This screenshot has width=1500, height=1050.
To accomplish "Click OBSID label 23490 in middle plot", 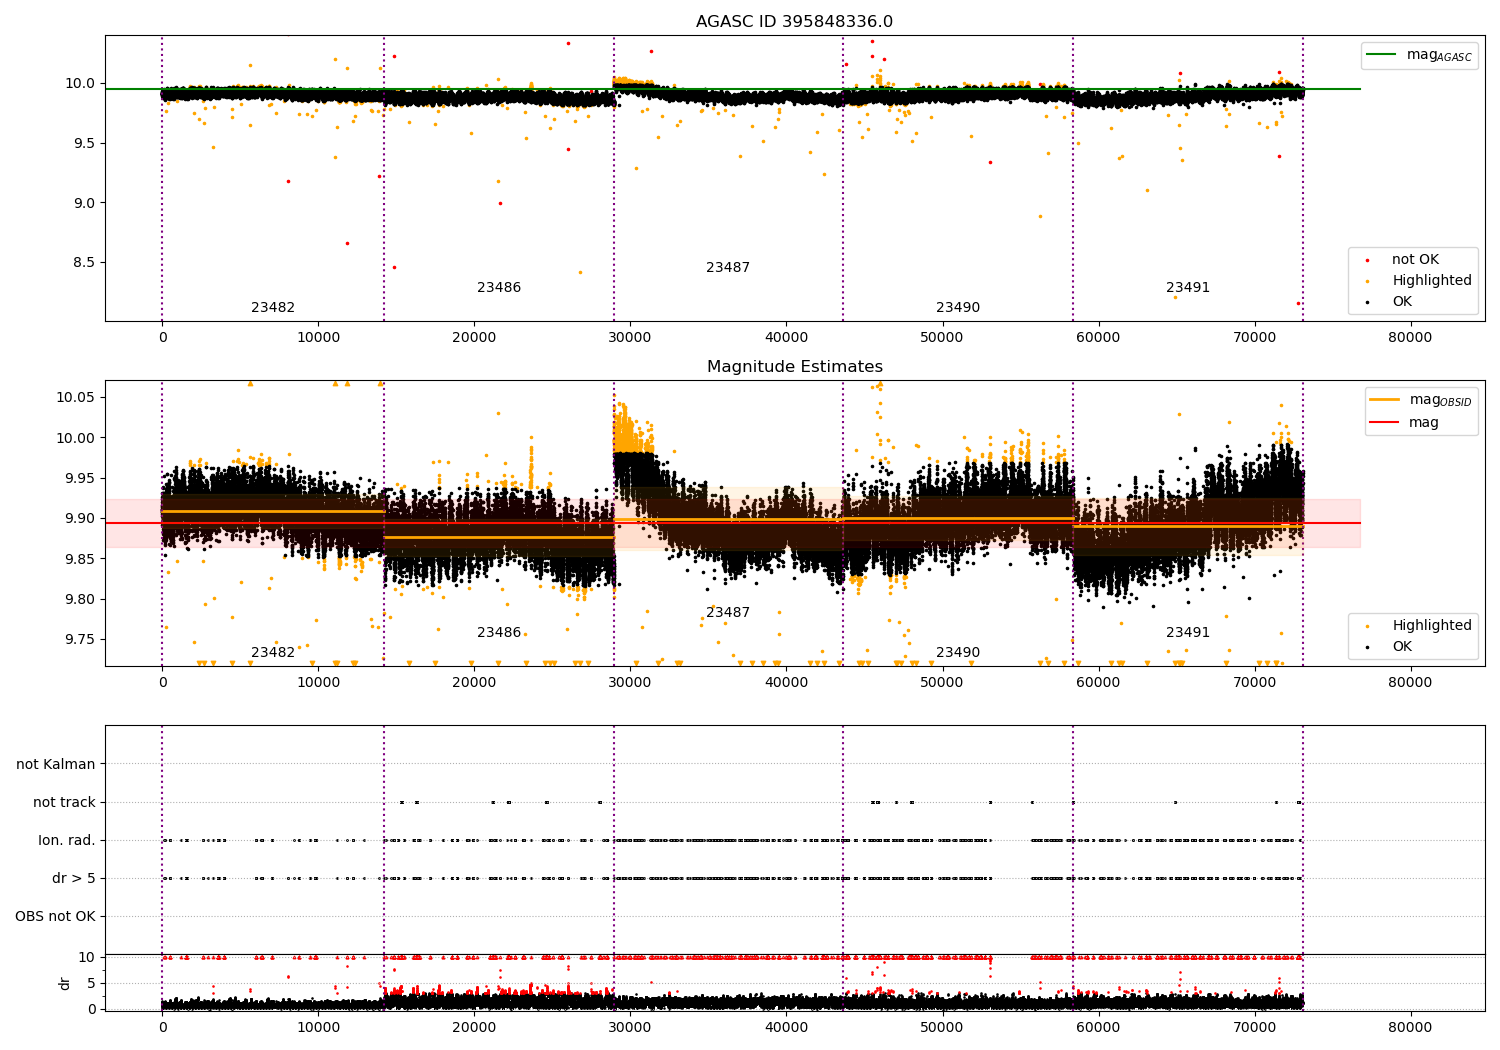I will [x=958, y=653].
